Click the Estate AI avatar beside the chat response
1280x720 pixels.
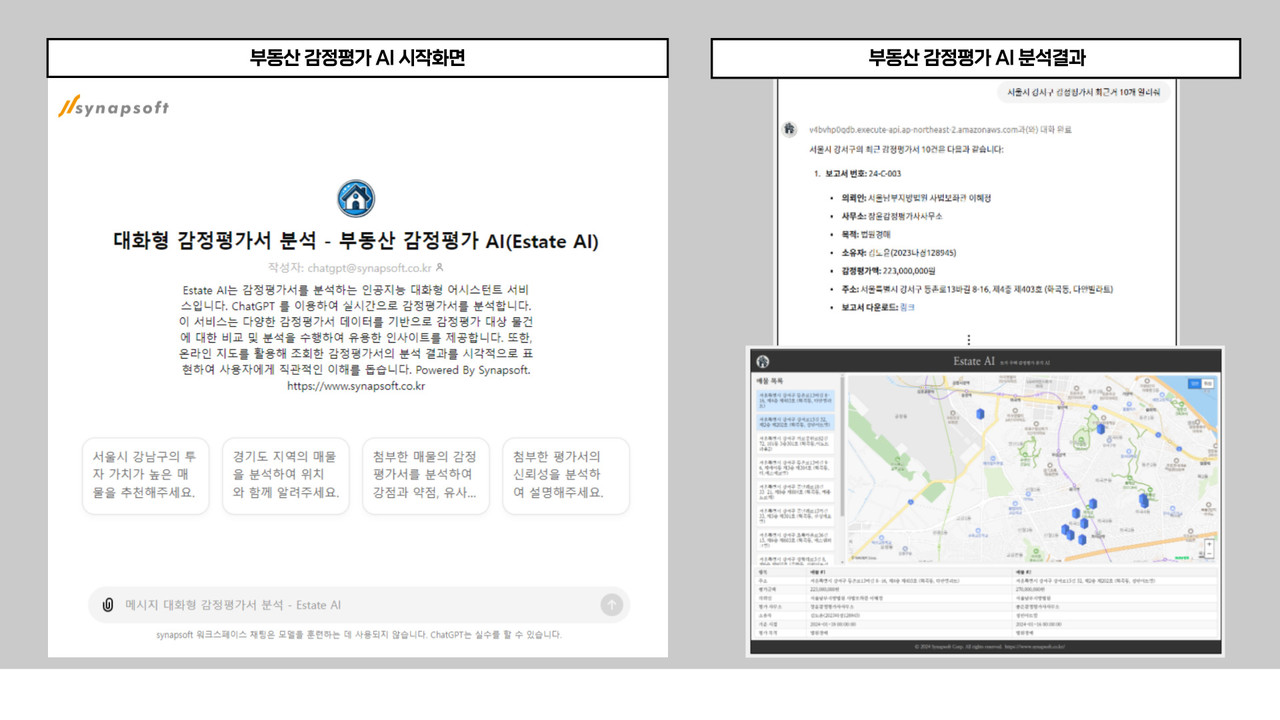[x=790, y=129]
